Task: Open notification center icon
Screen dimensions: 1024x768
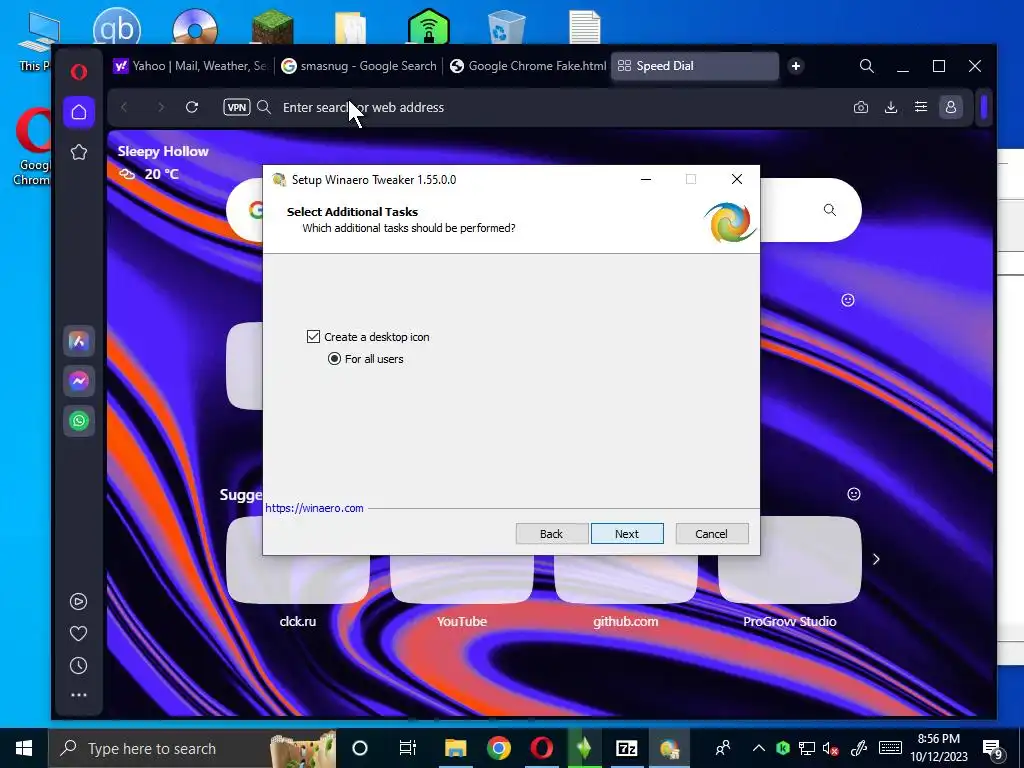Action: (993, 749)
